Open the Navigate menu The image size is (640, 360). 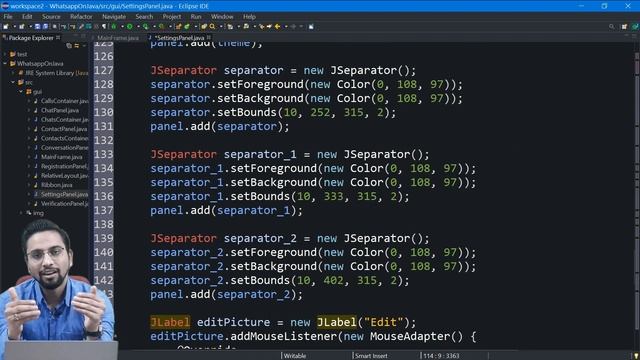[x=114, y=17]
